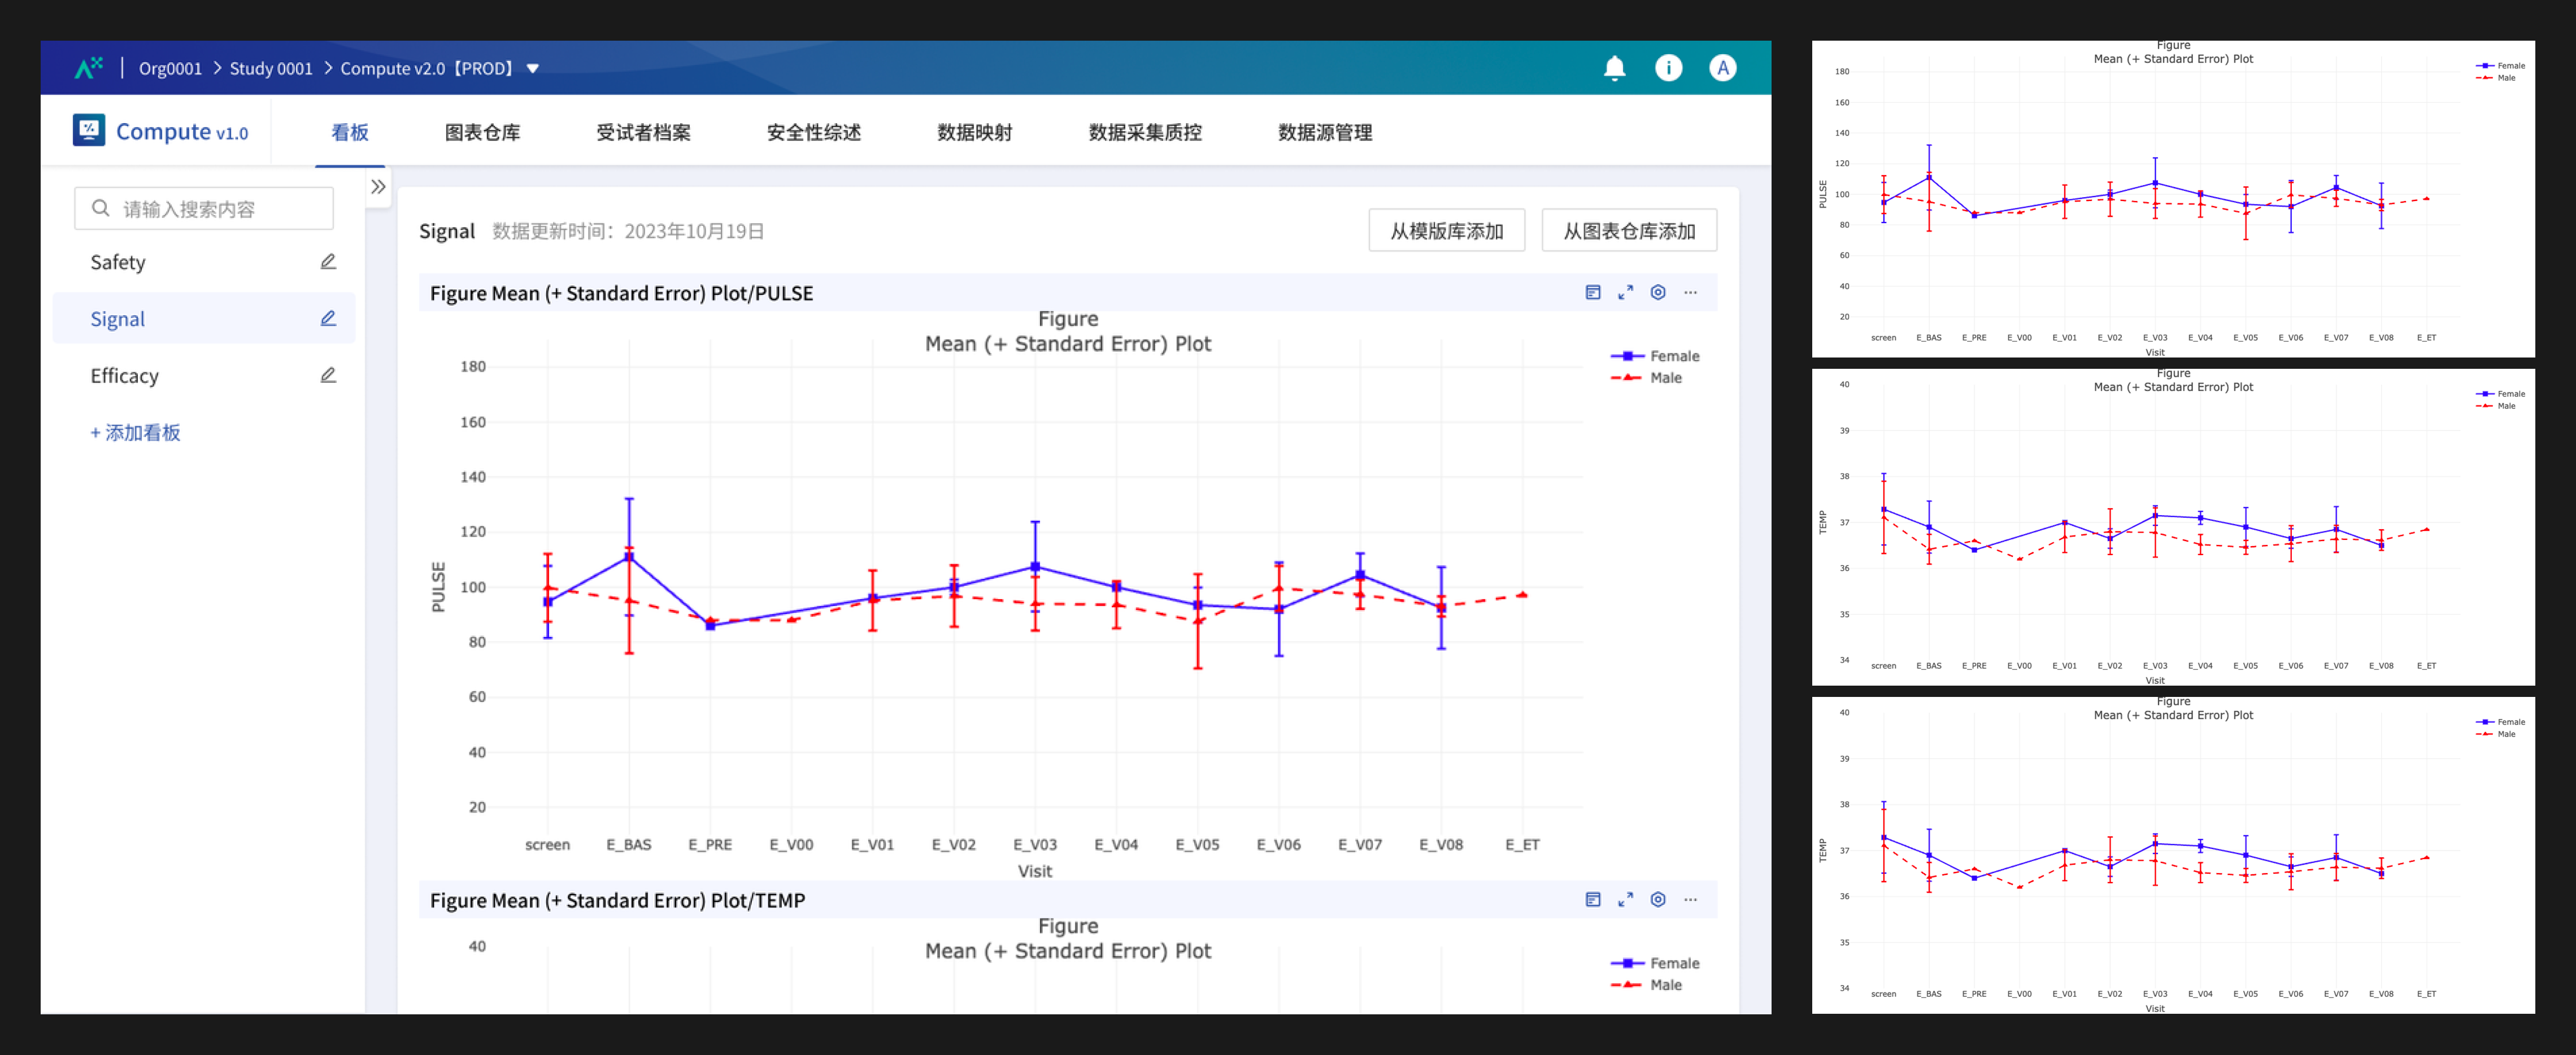Open the Compute v2.0 PROD dropdown arrow
This screenshot has width=2576, height=1055.
[533, 69]
